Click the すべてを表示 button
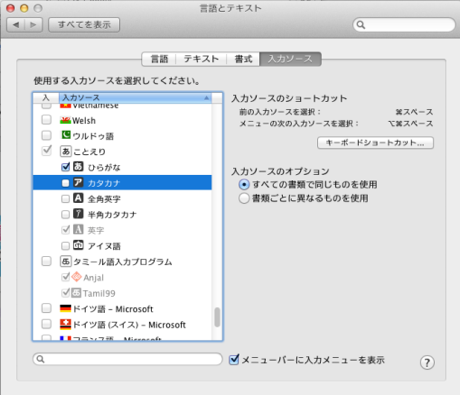This screenshot has width=460, height=395. (x=84, y=25)
